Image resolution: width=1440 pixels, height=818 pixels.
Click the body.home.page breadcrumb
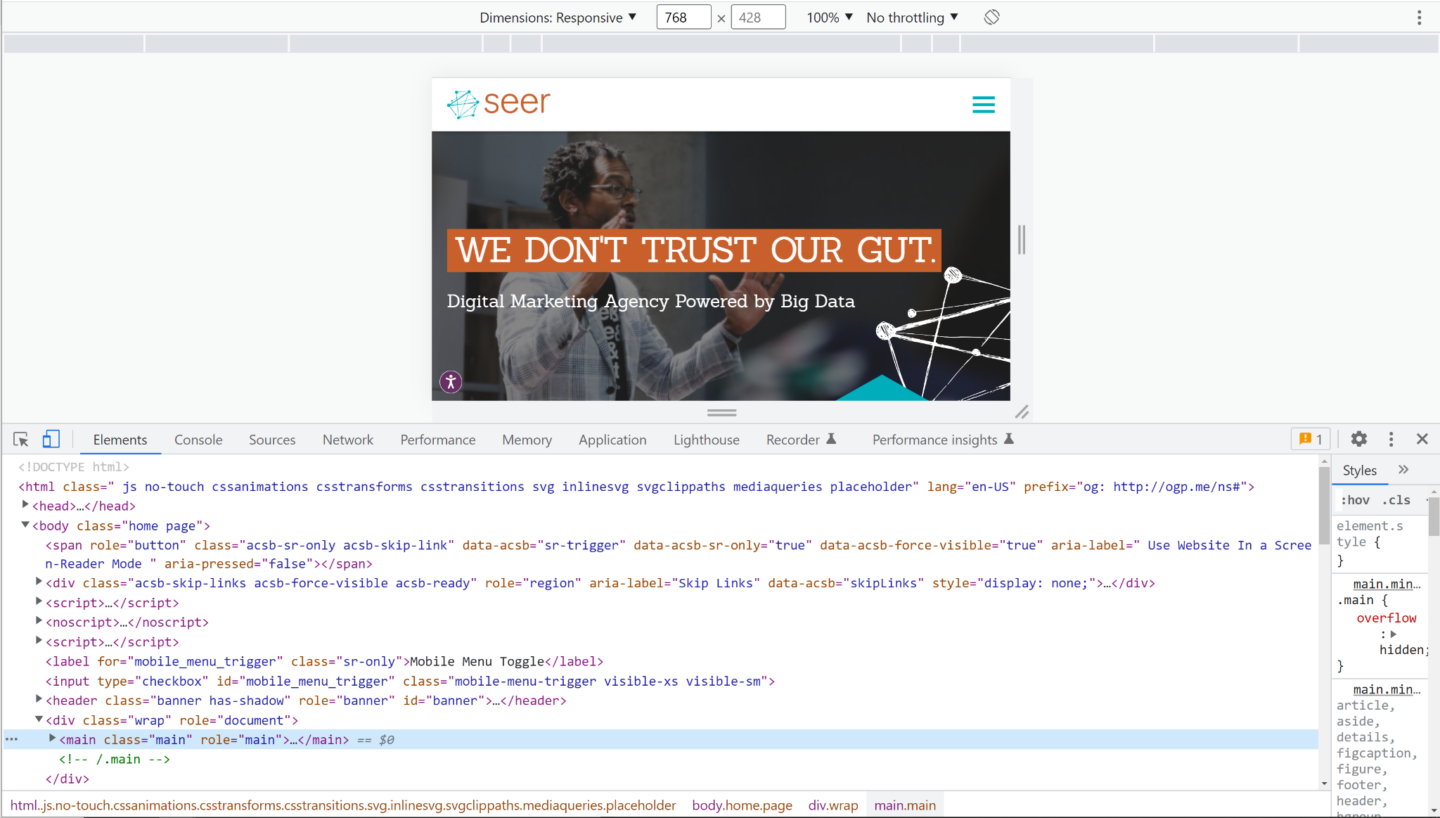(742, 805)
